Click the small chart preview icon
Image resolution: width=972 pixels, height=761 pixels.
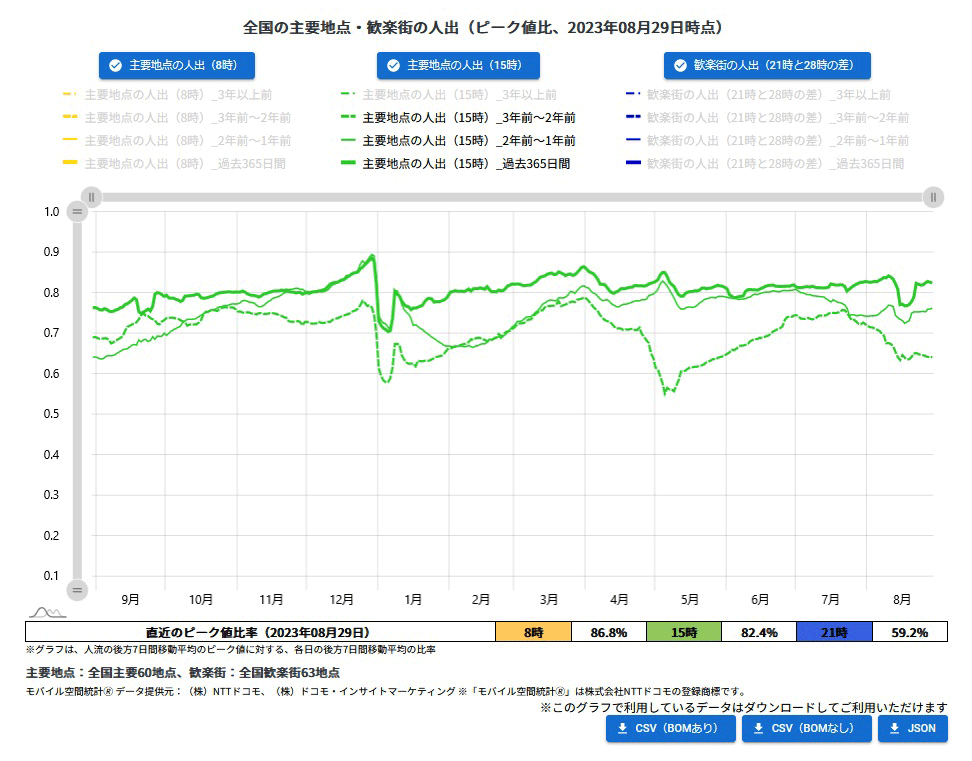click(48, 612)
